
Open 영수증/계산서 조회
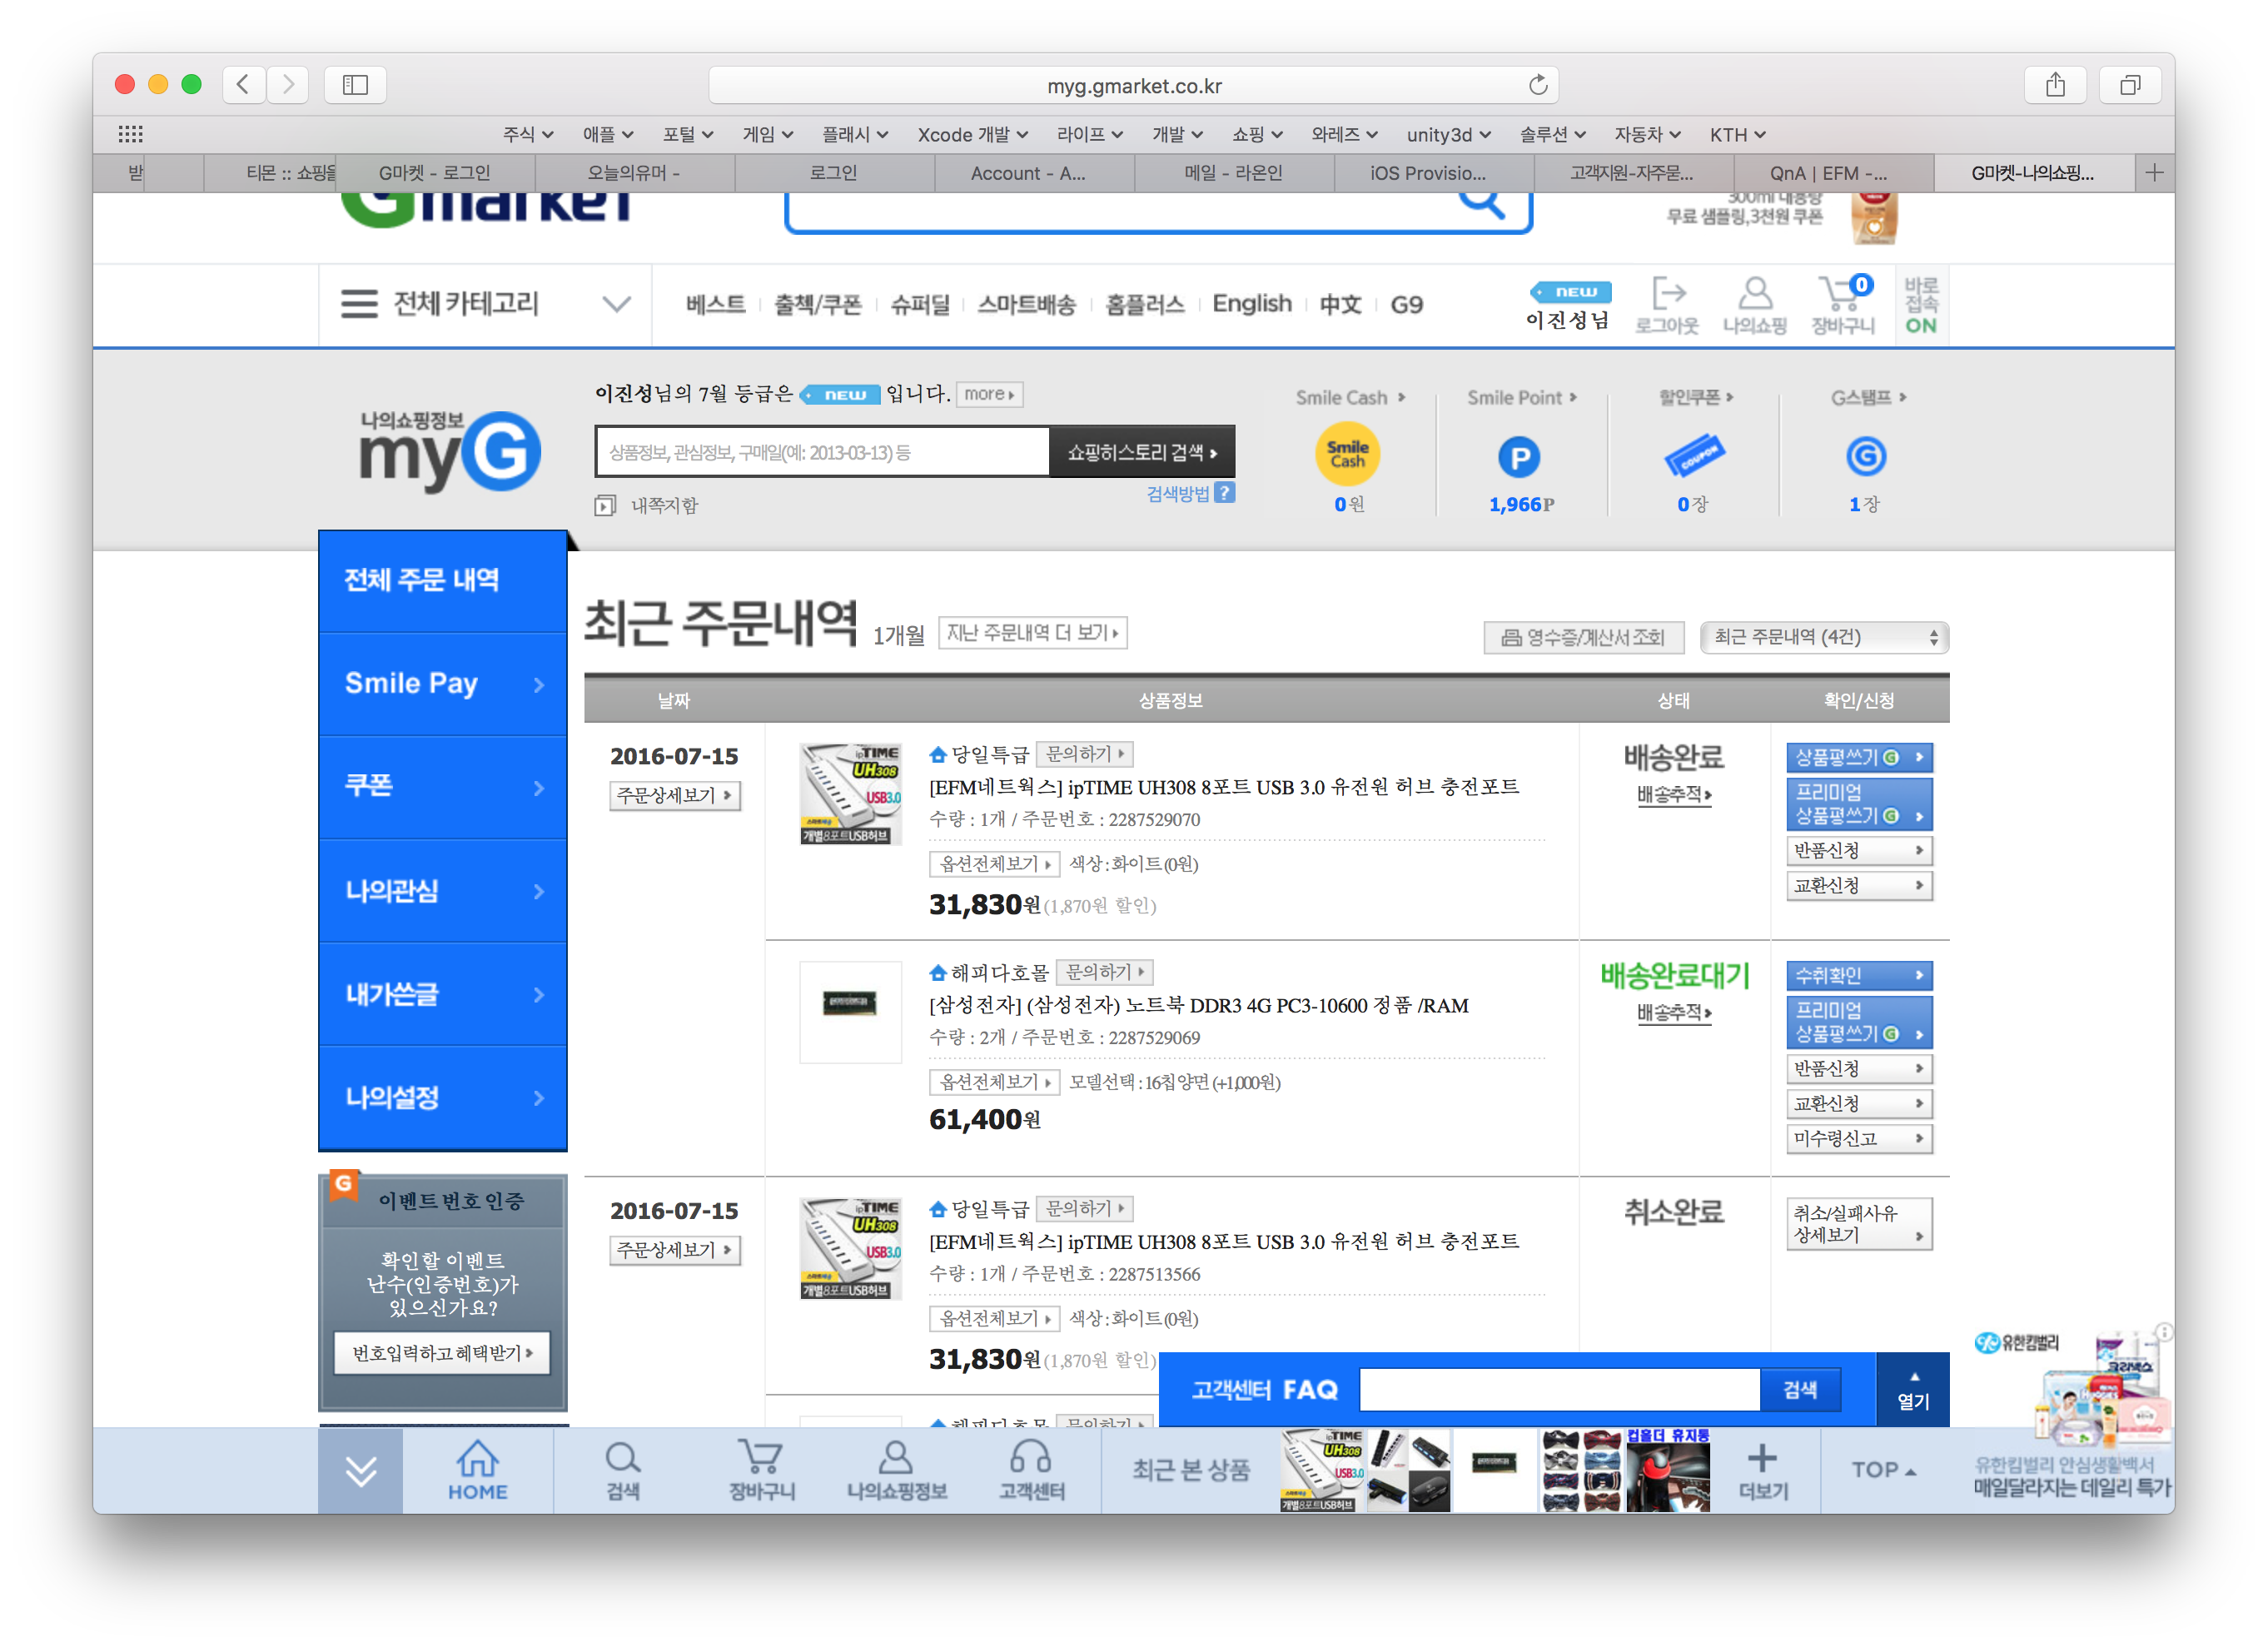coord(1583,637)
